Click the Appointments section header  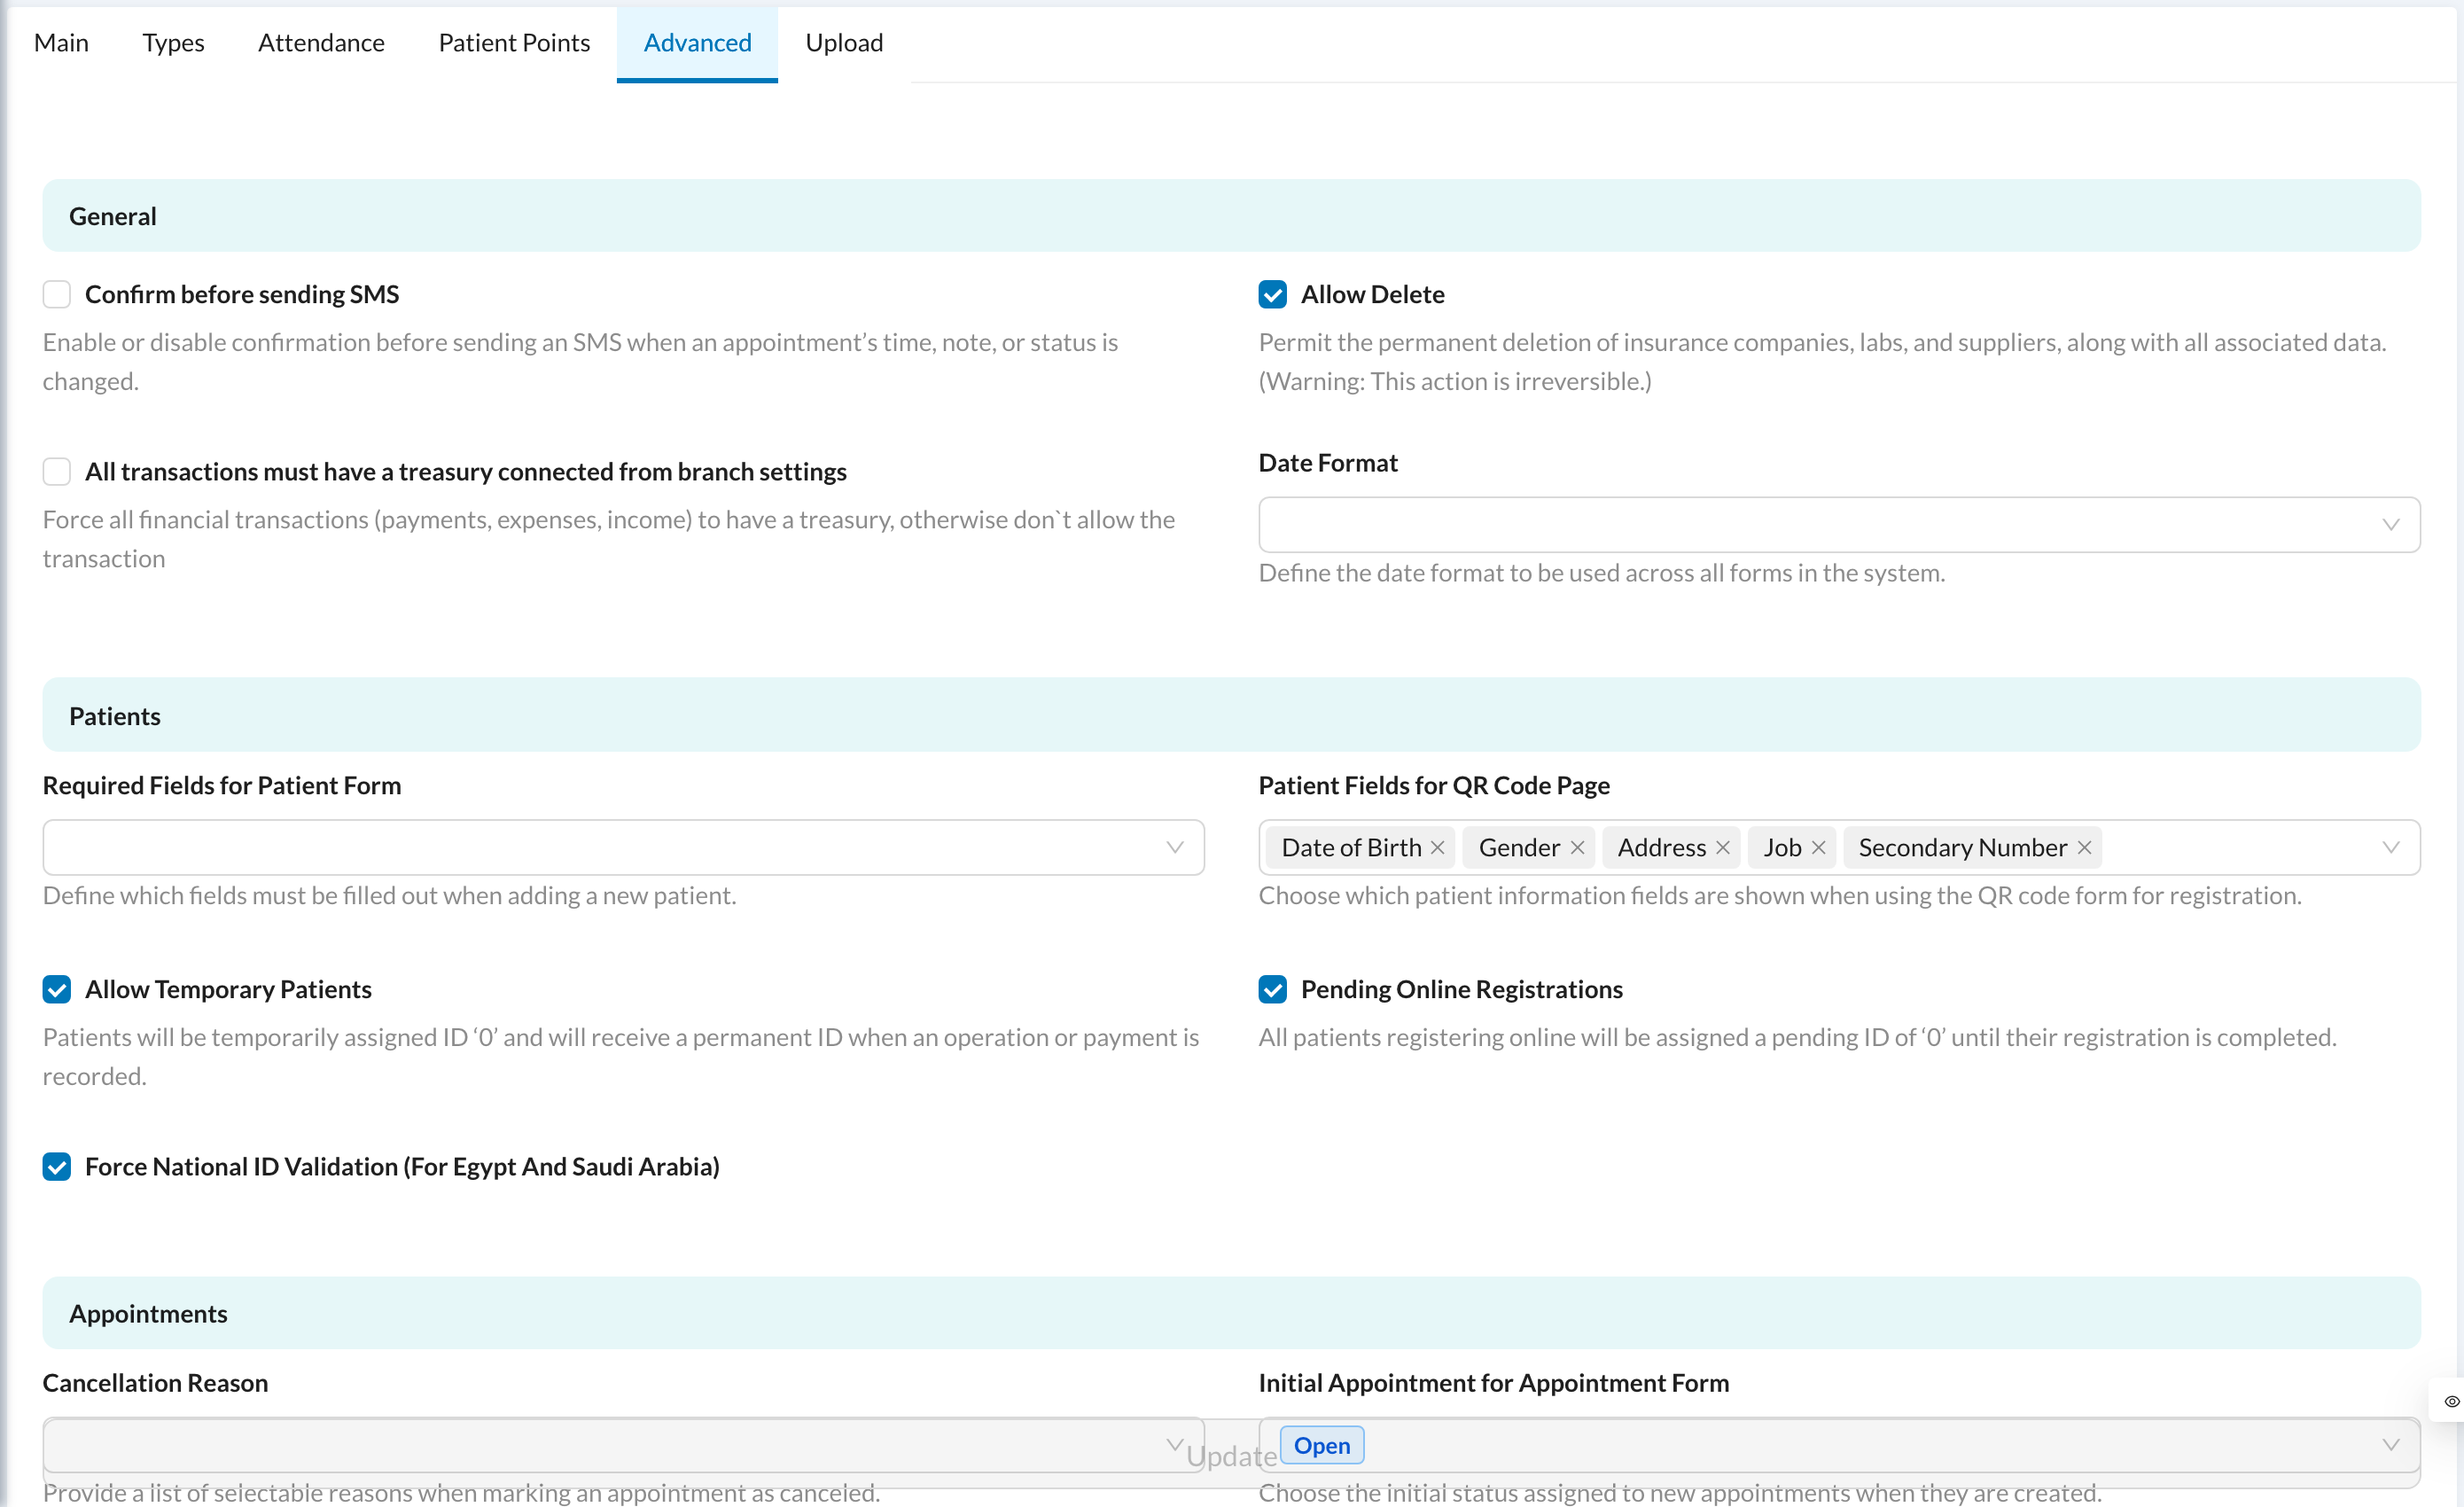tap(1231, 1313)
